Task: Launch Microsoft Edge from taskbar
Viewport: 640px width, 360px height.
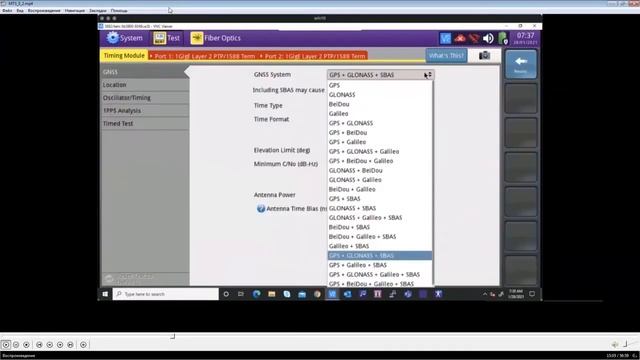Action: (256, 294)
